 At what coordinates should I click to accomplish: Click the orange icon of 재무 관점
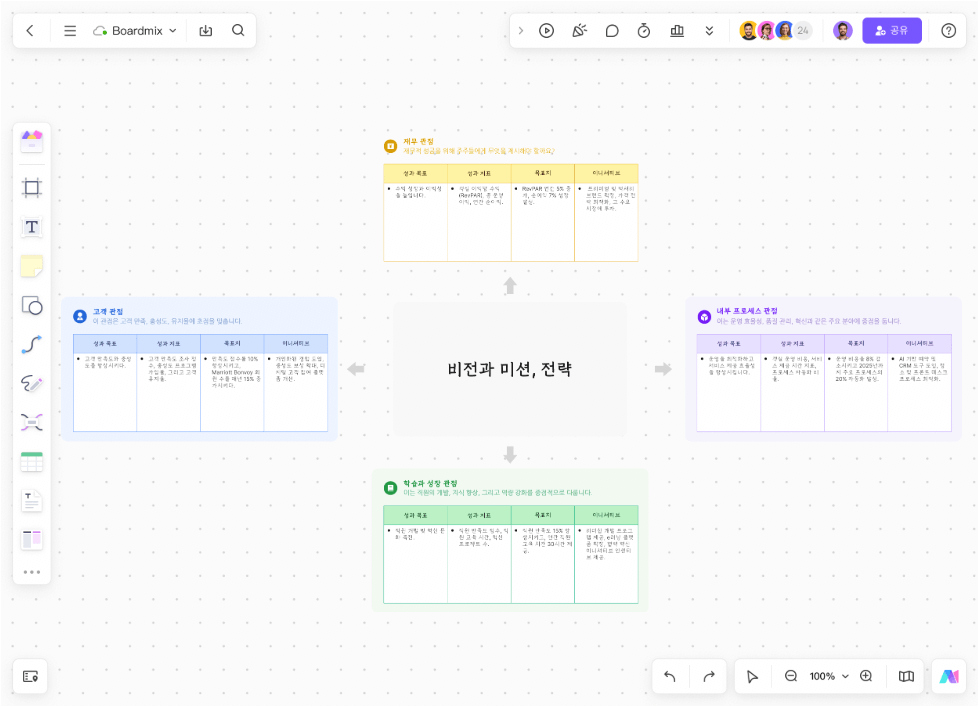(x=391, y=146)
